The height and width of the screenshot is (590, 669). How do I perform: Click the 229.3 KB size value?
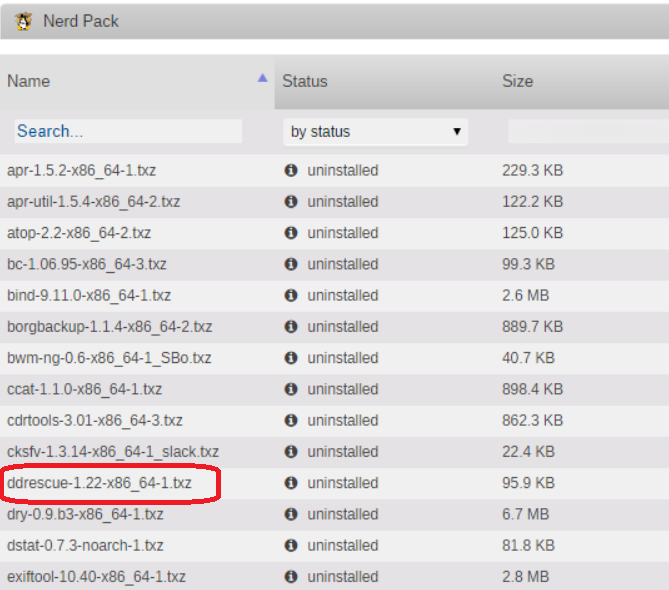coord(532,170)
